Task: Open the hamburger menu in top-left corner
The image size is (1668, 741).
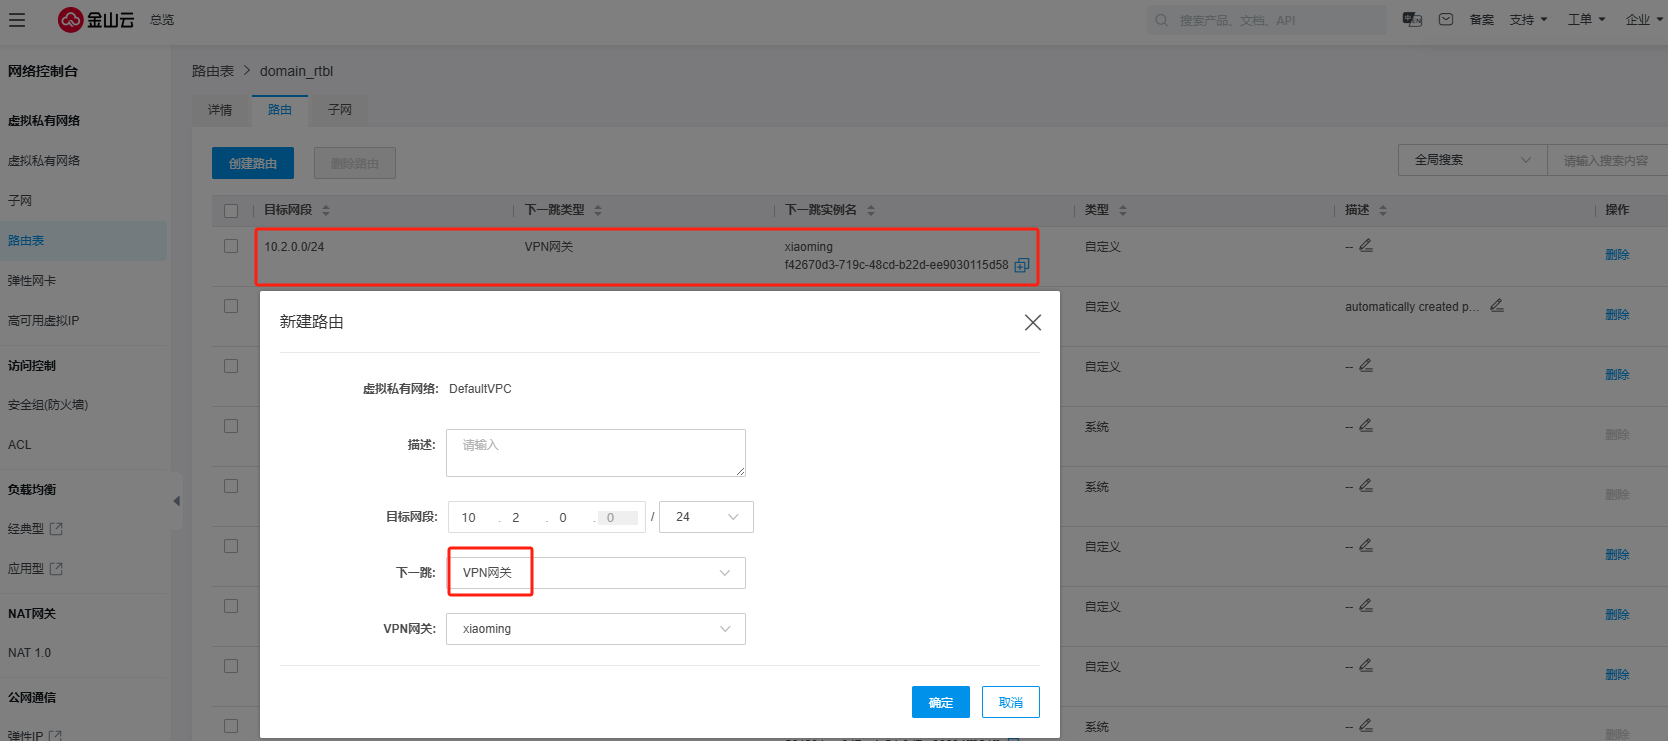Action: click(17, 20)
